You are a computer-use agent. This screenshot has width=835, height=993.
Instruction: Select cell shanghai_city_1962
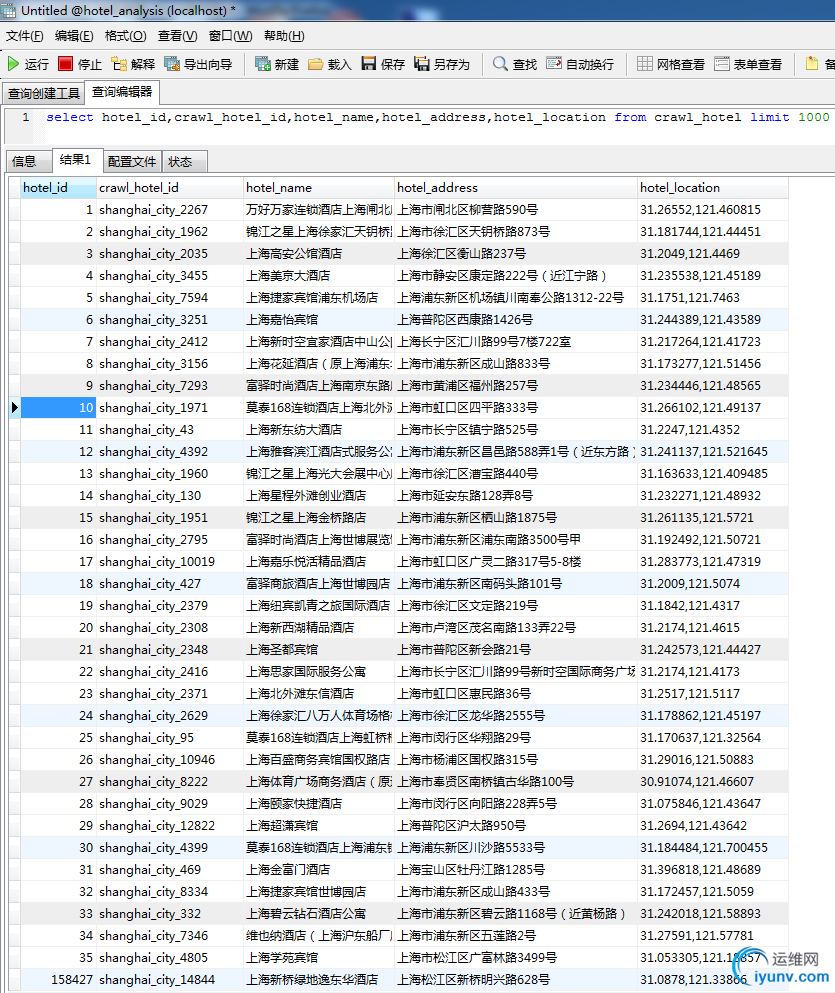pyautogui.click(x=170, y=232)
